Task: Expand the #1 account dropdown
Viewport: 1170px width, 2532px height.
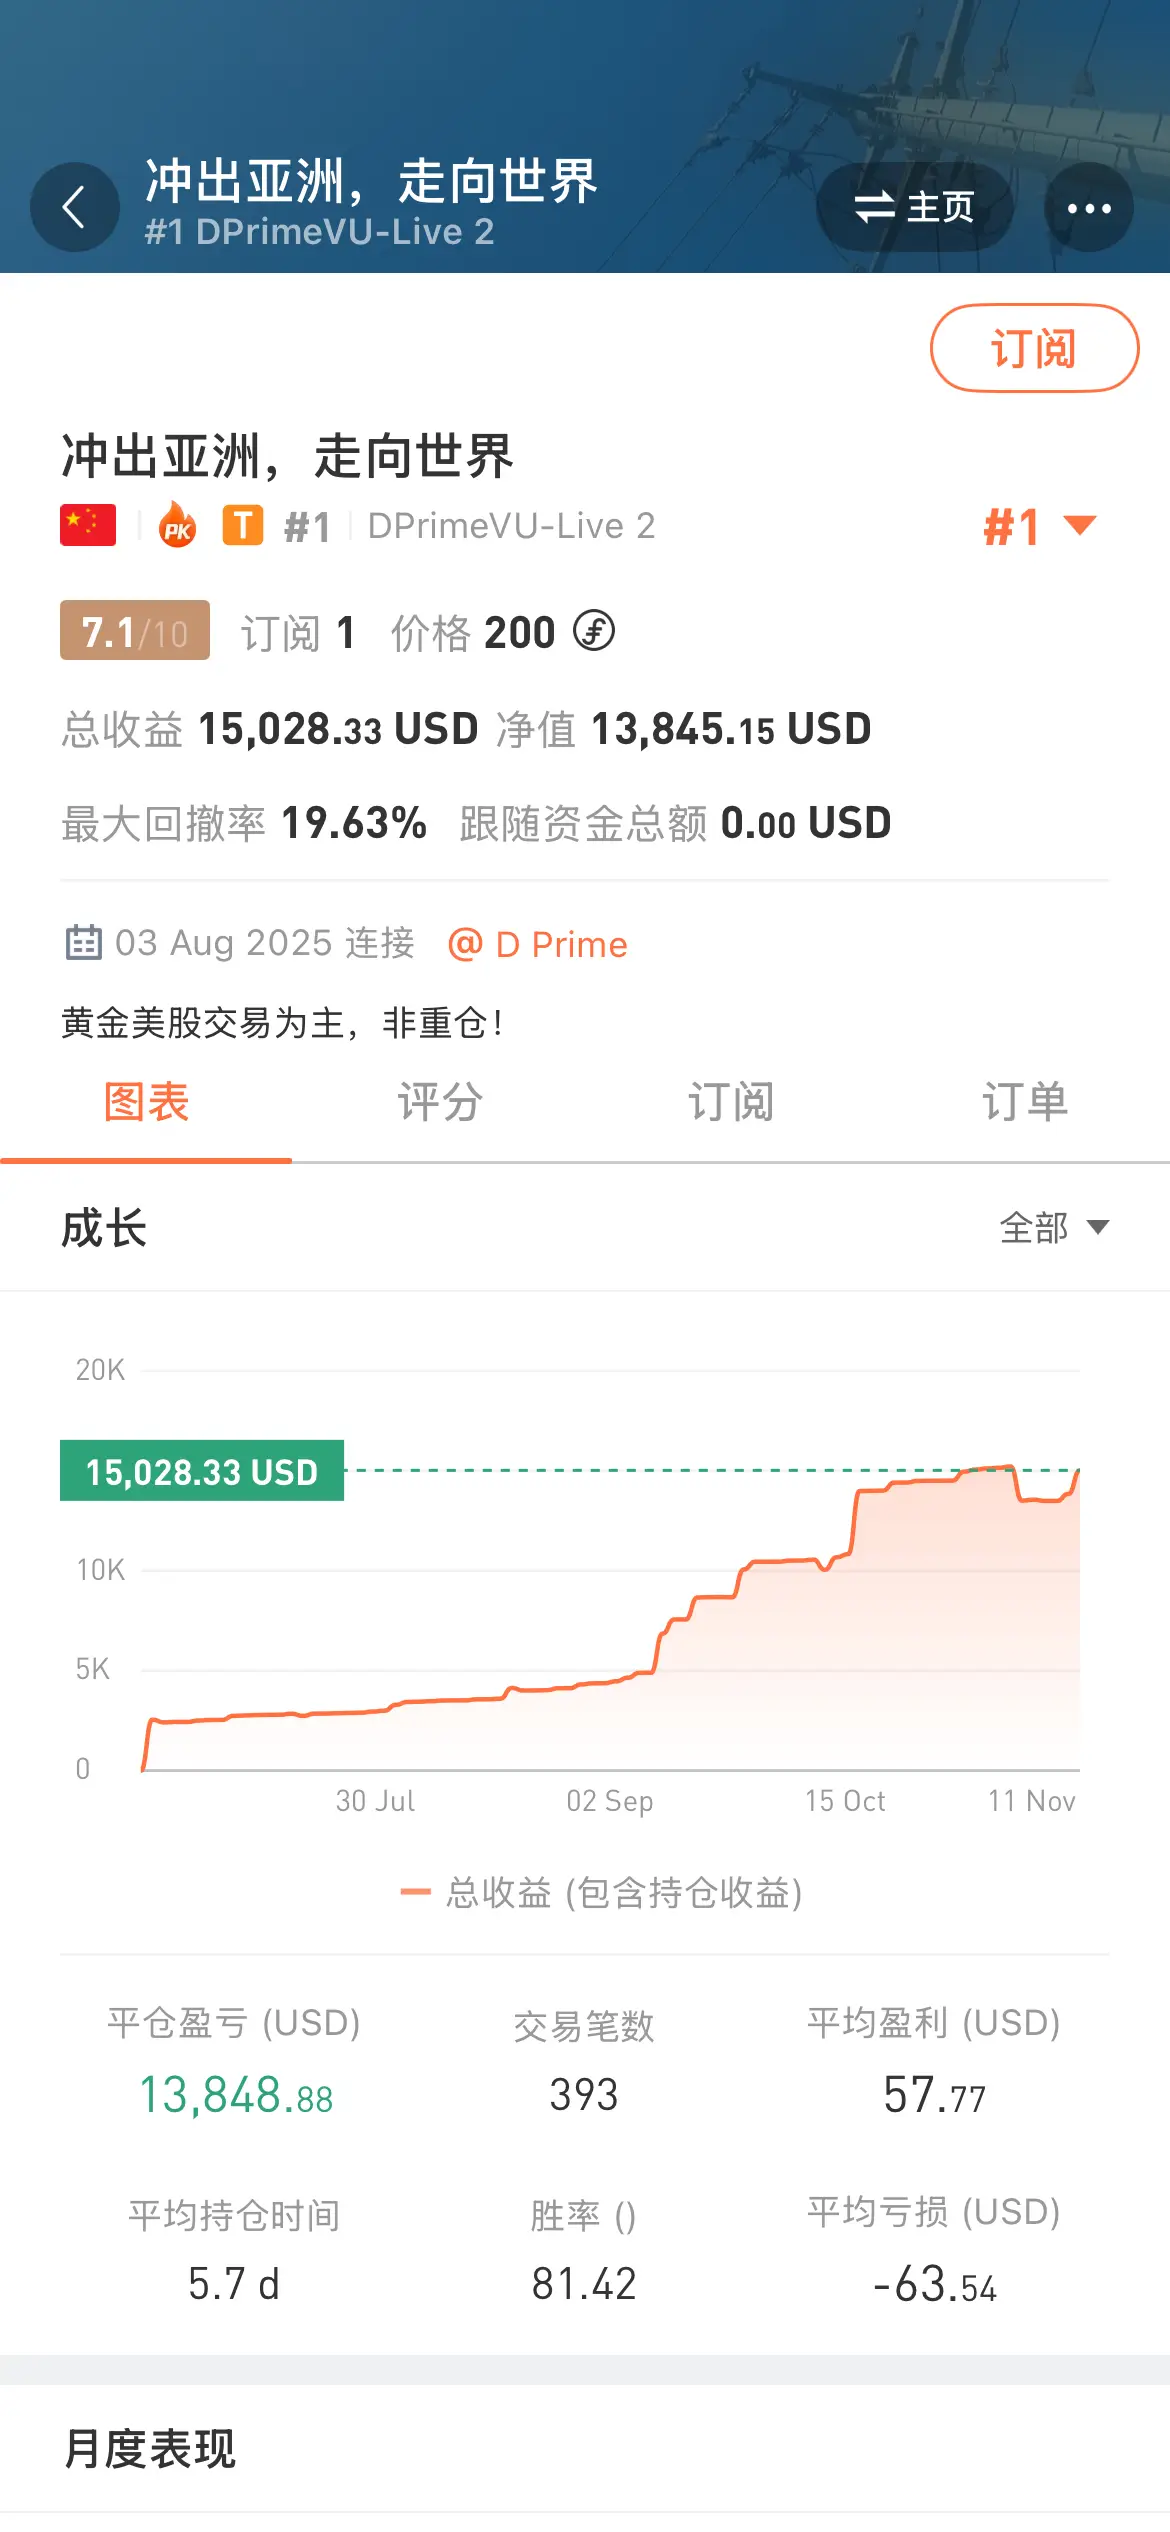Action: [1040, 526]
